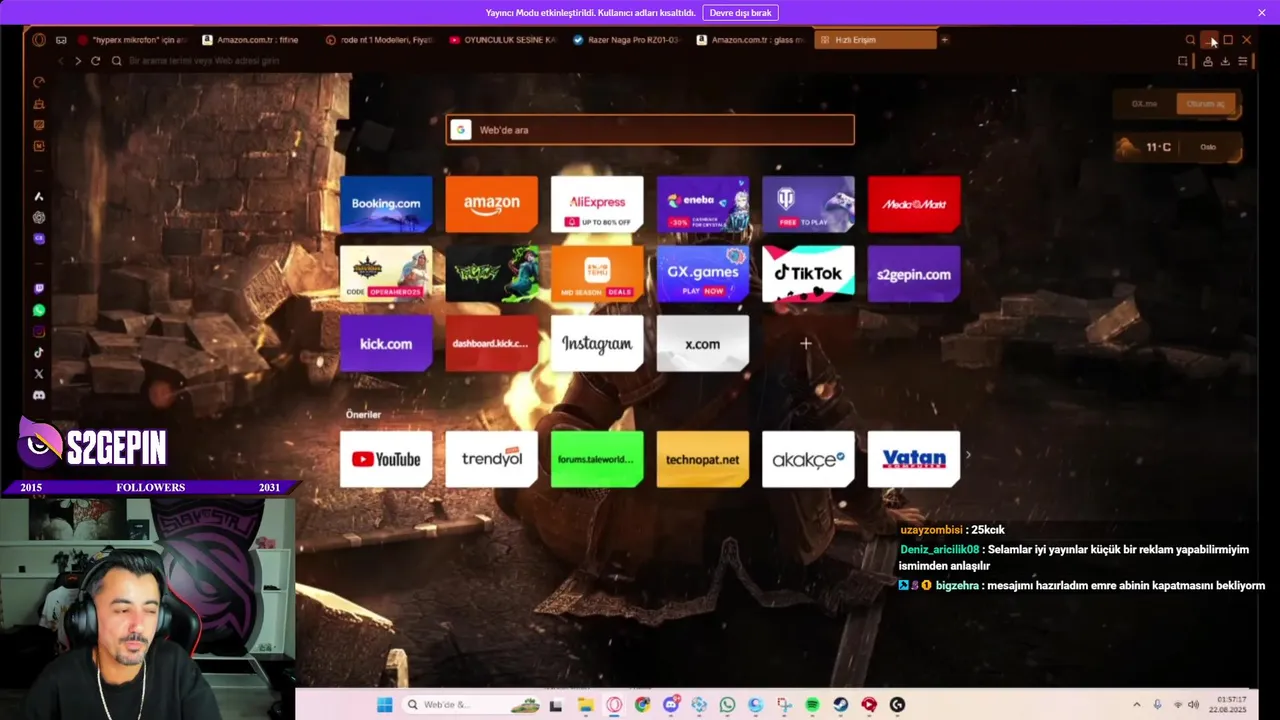Open the GX.games speed dial tile
This screenshot has height=720, width=1280.
[x=702, y=274]
